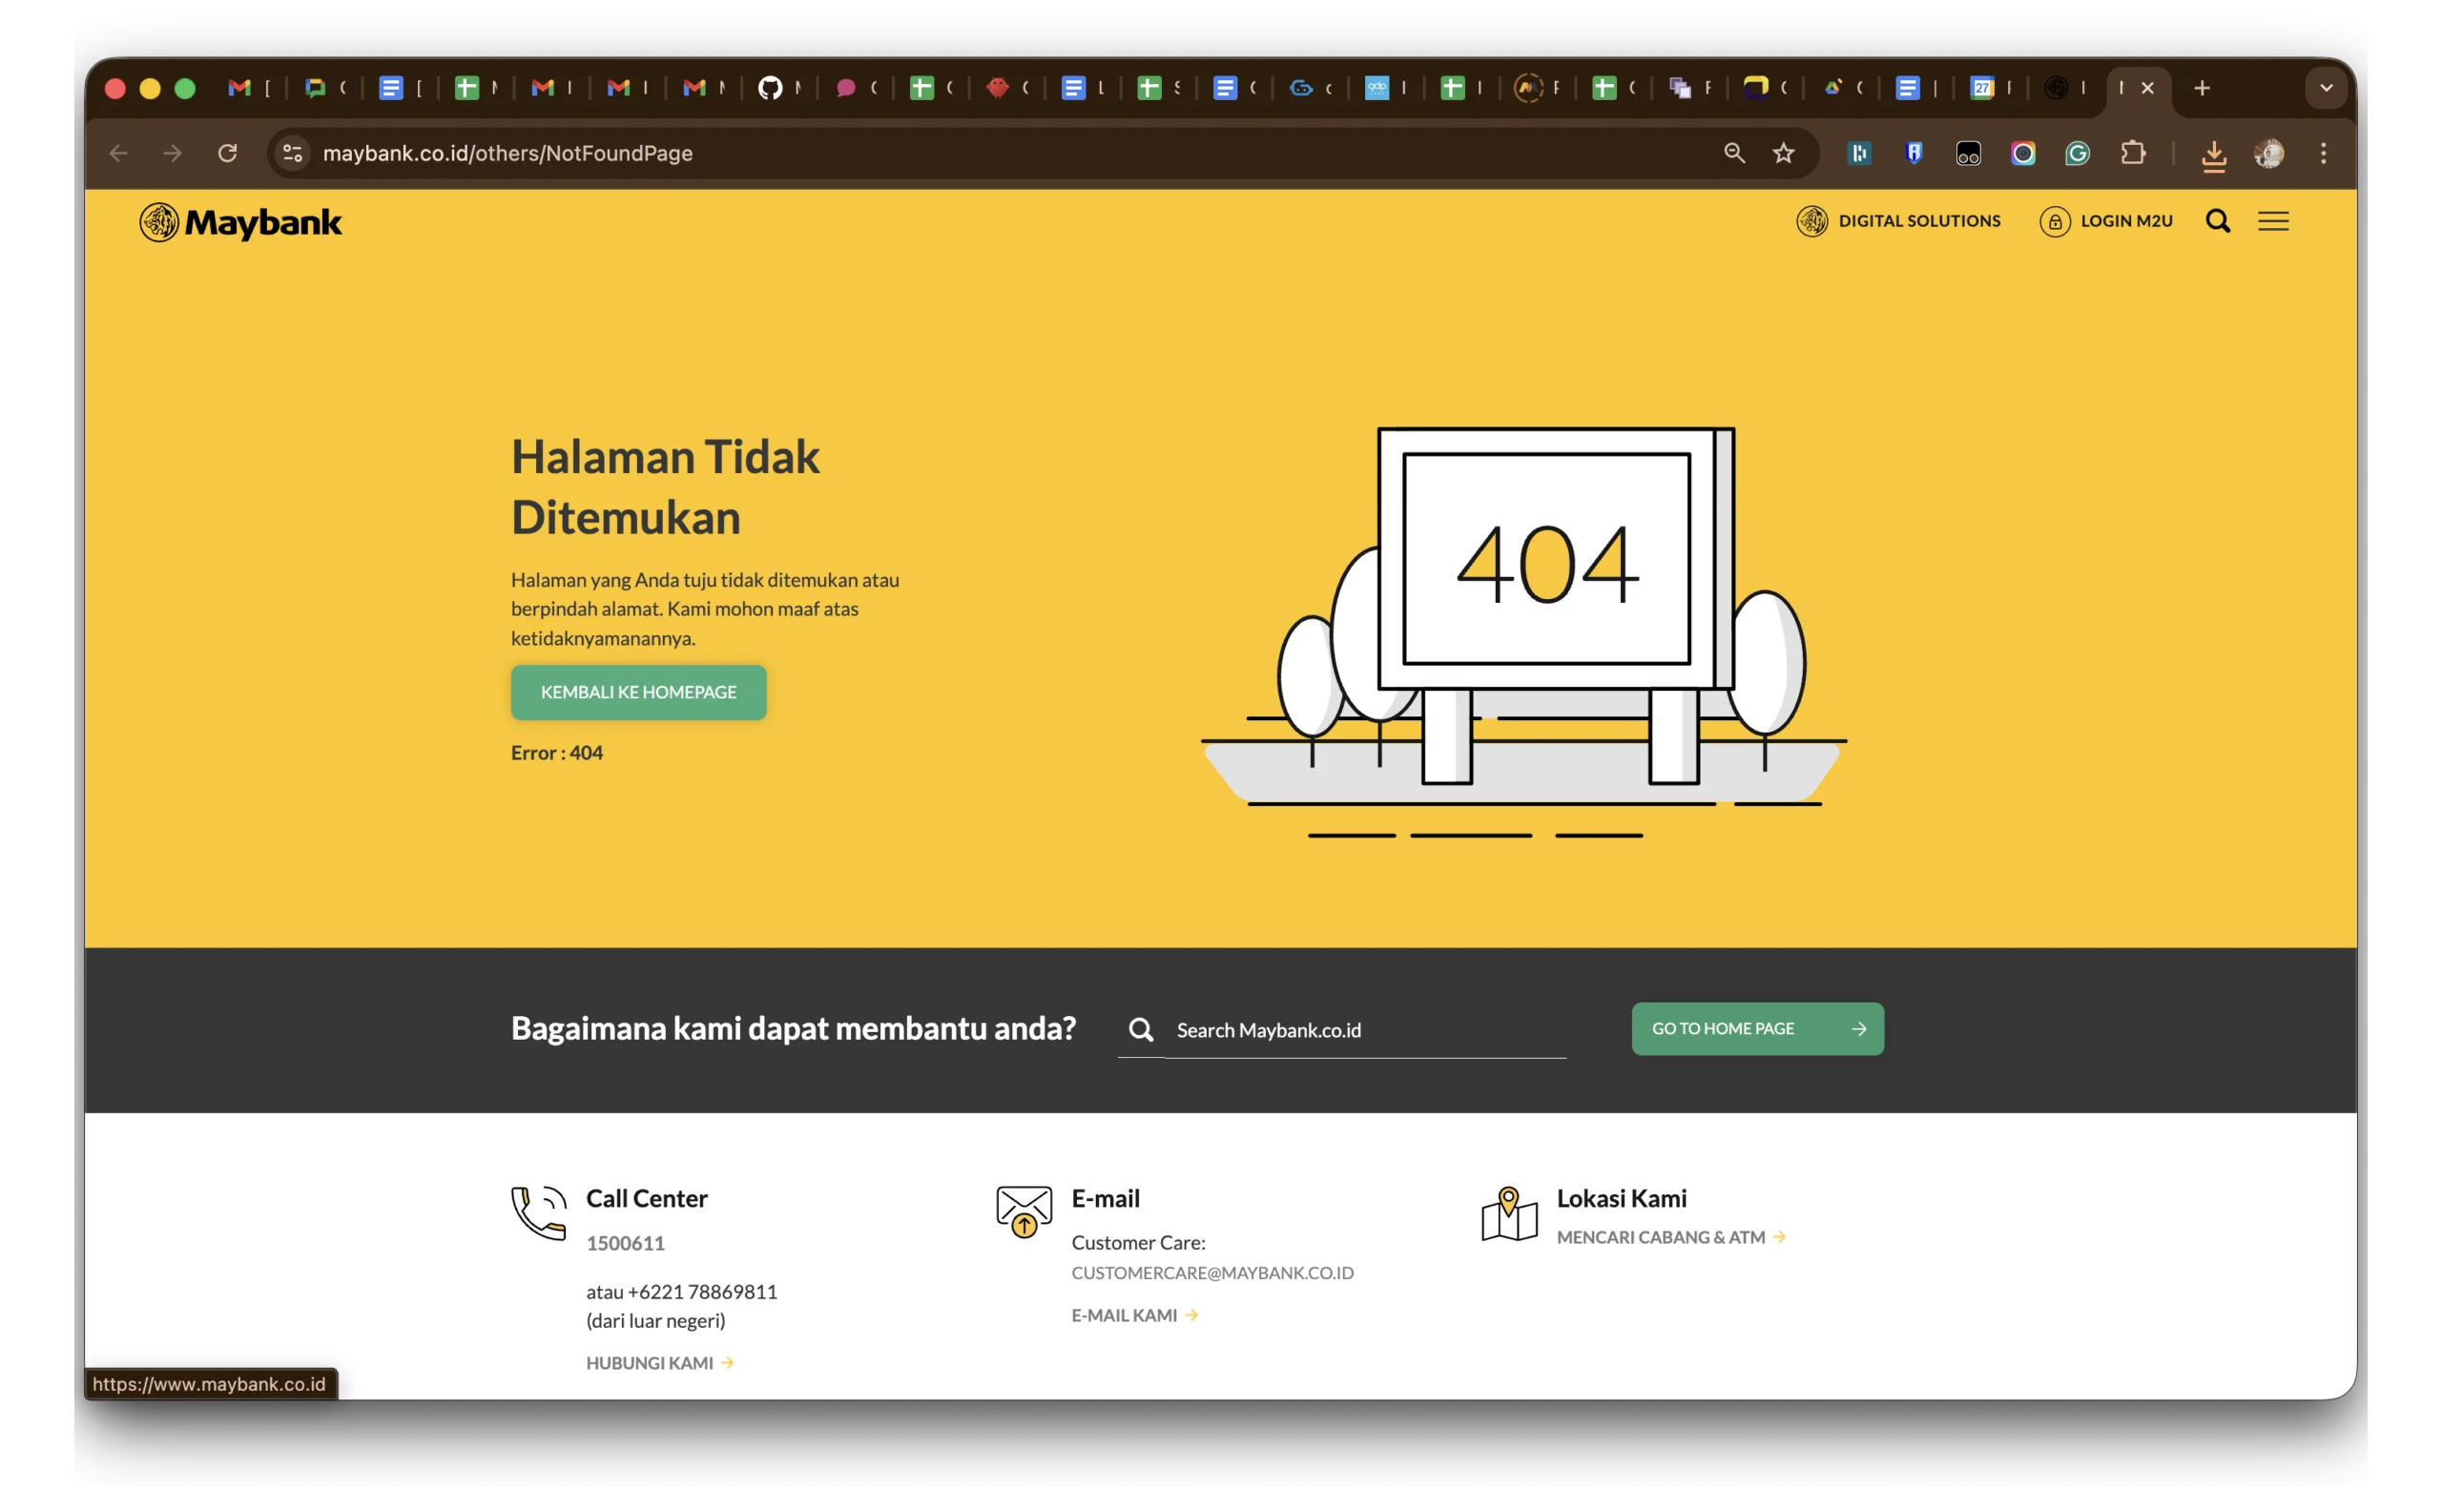
Task: Open the Chrome extensions puzzle icon
Action: point(2132,153)
